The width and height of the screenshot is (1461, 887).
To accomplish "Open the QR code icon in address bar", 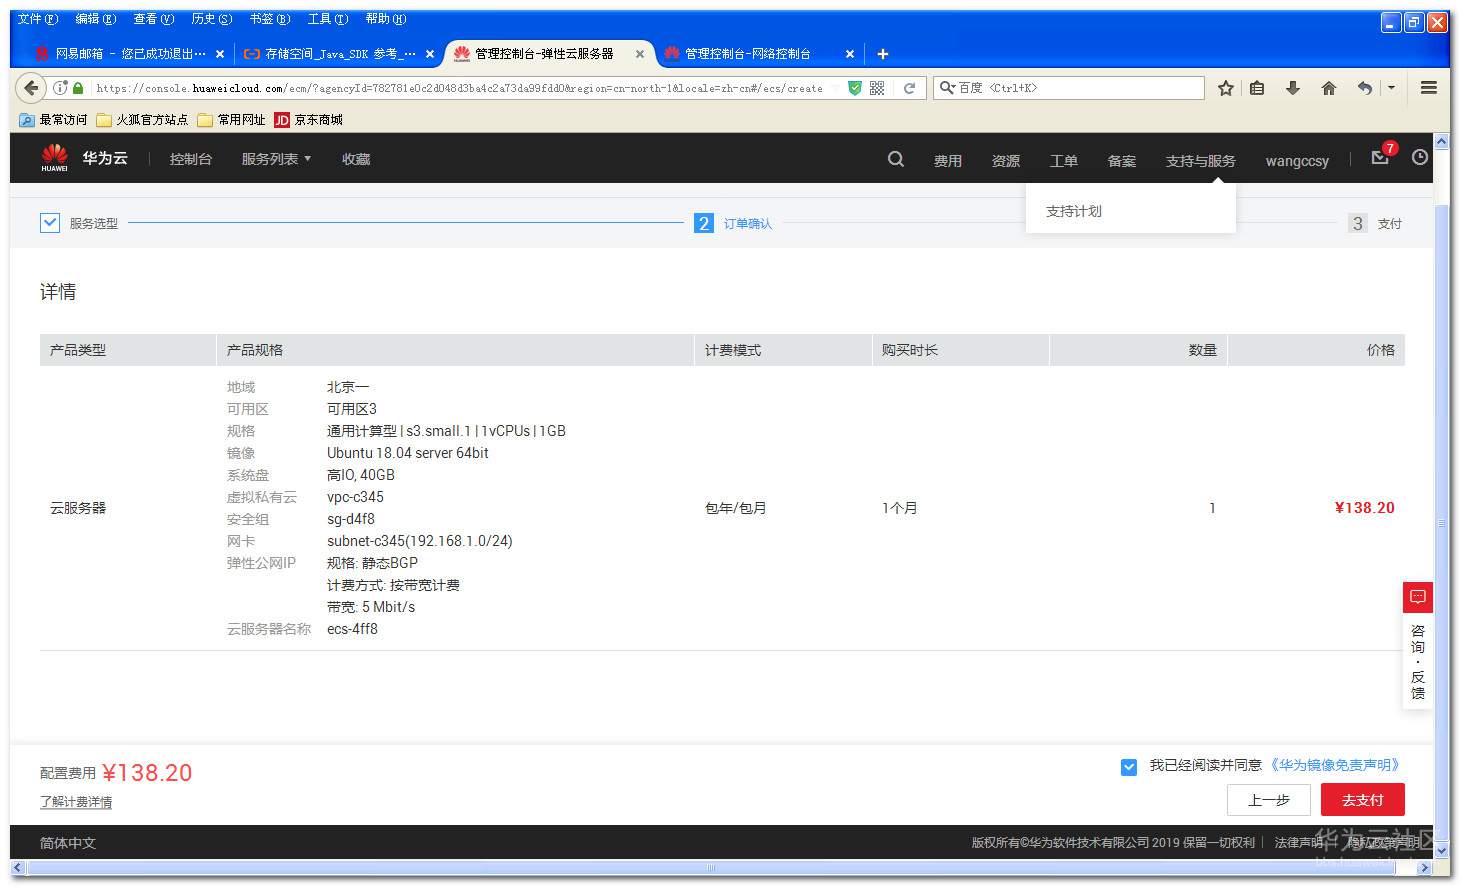I will pos(877,88).
